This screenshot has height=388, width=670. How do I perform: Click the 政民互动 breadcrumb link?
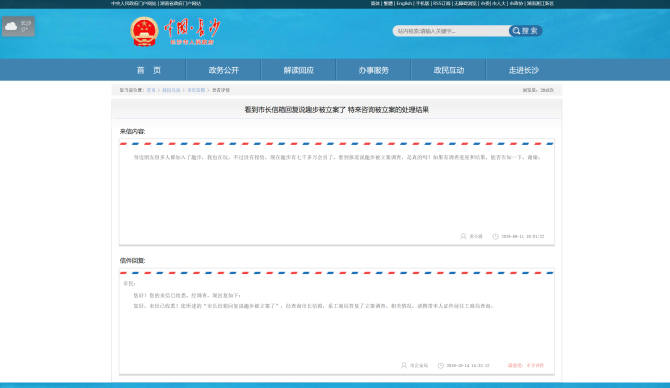coord(171,90)
